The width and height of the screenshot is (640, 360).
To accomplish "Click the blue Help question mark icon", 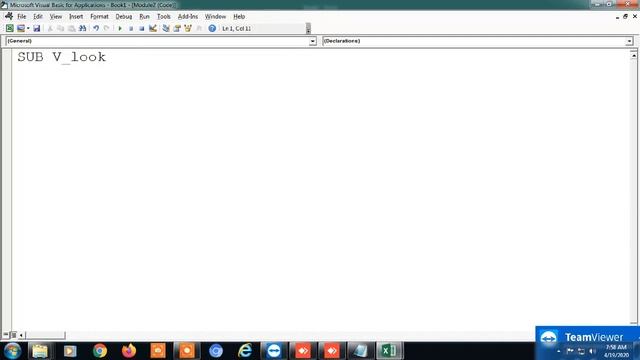I will 212,28.
